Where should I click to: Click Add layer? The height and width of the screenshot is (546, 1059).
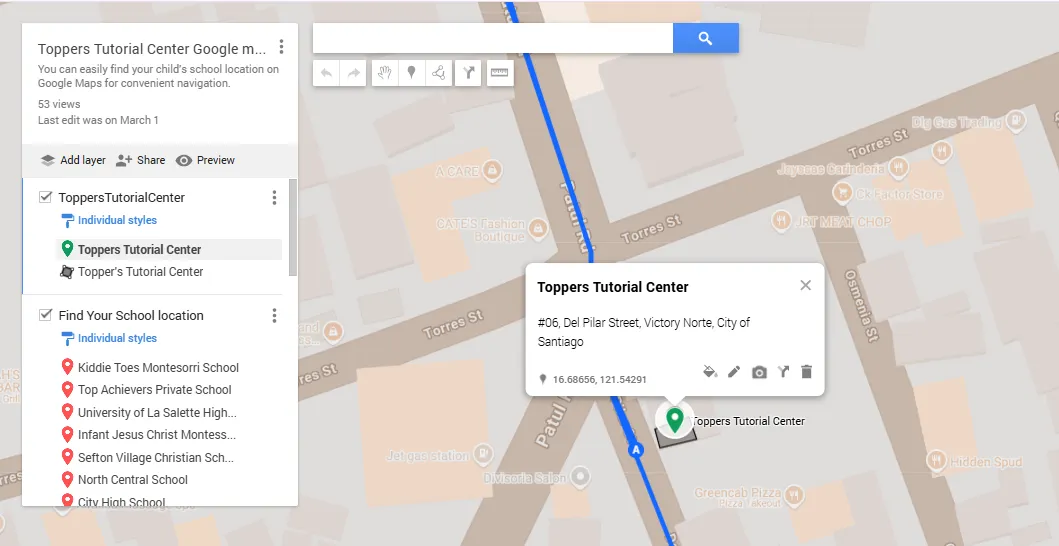point(73,160)
